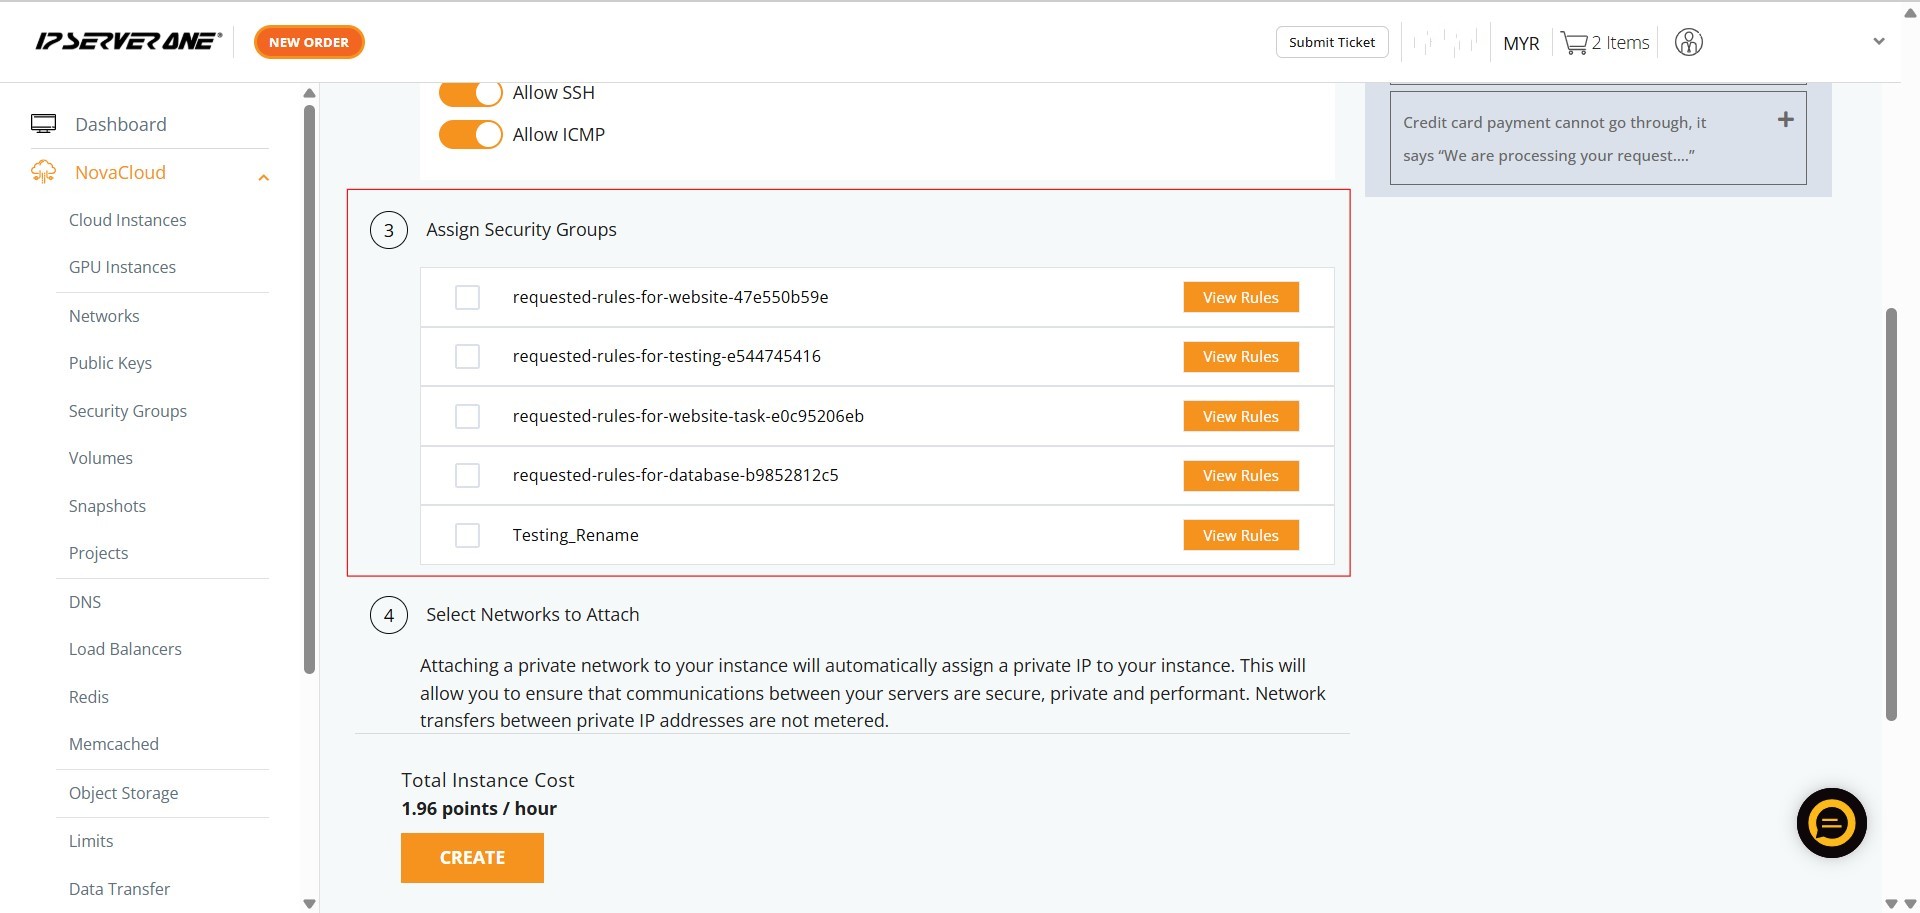Click the Dashboard monitor icon
Image resolution: width=1920 pixels, height=913 pixels.
[43, 124]
